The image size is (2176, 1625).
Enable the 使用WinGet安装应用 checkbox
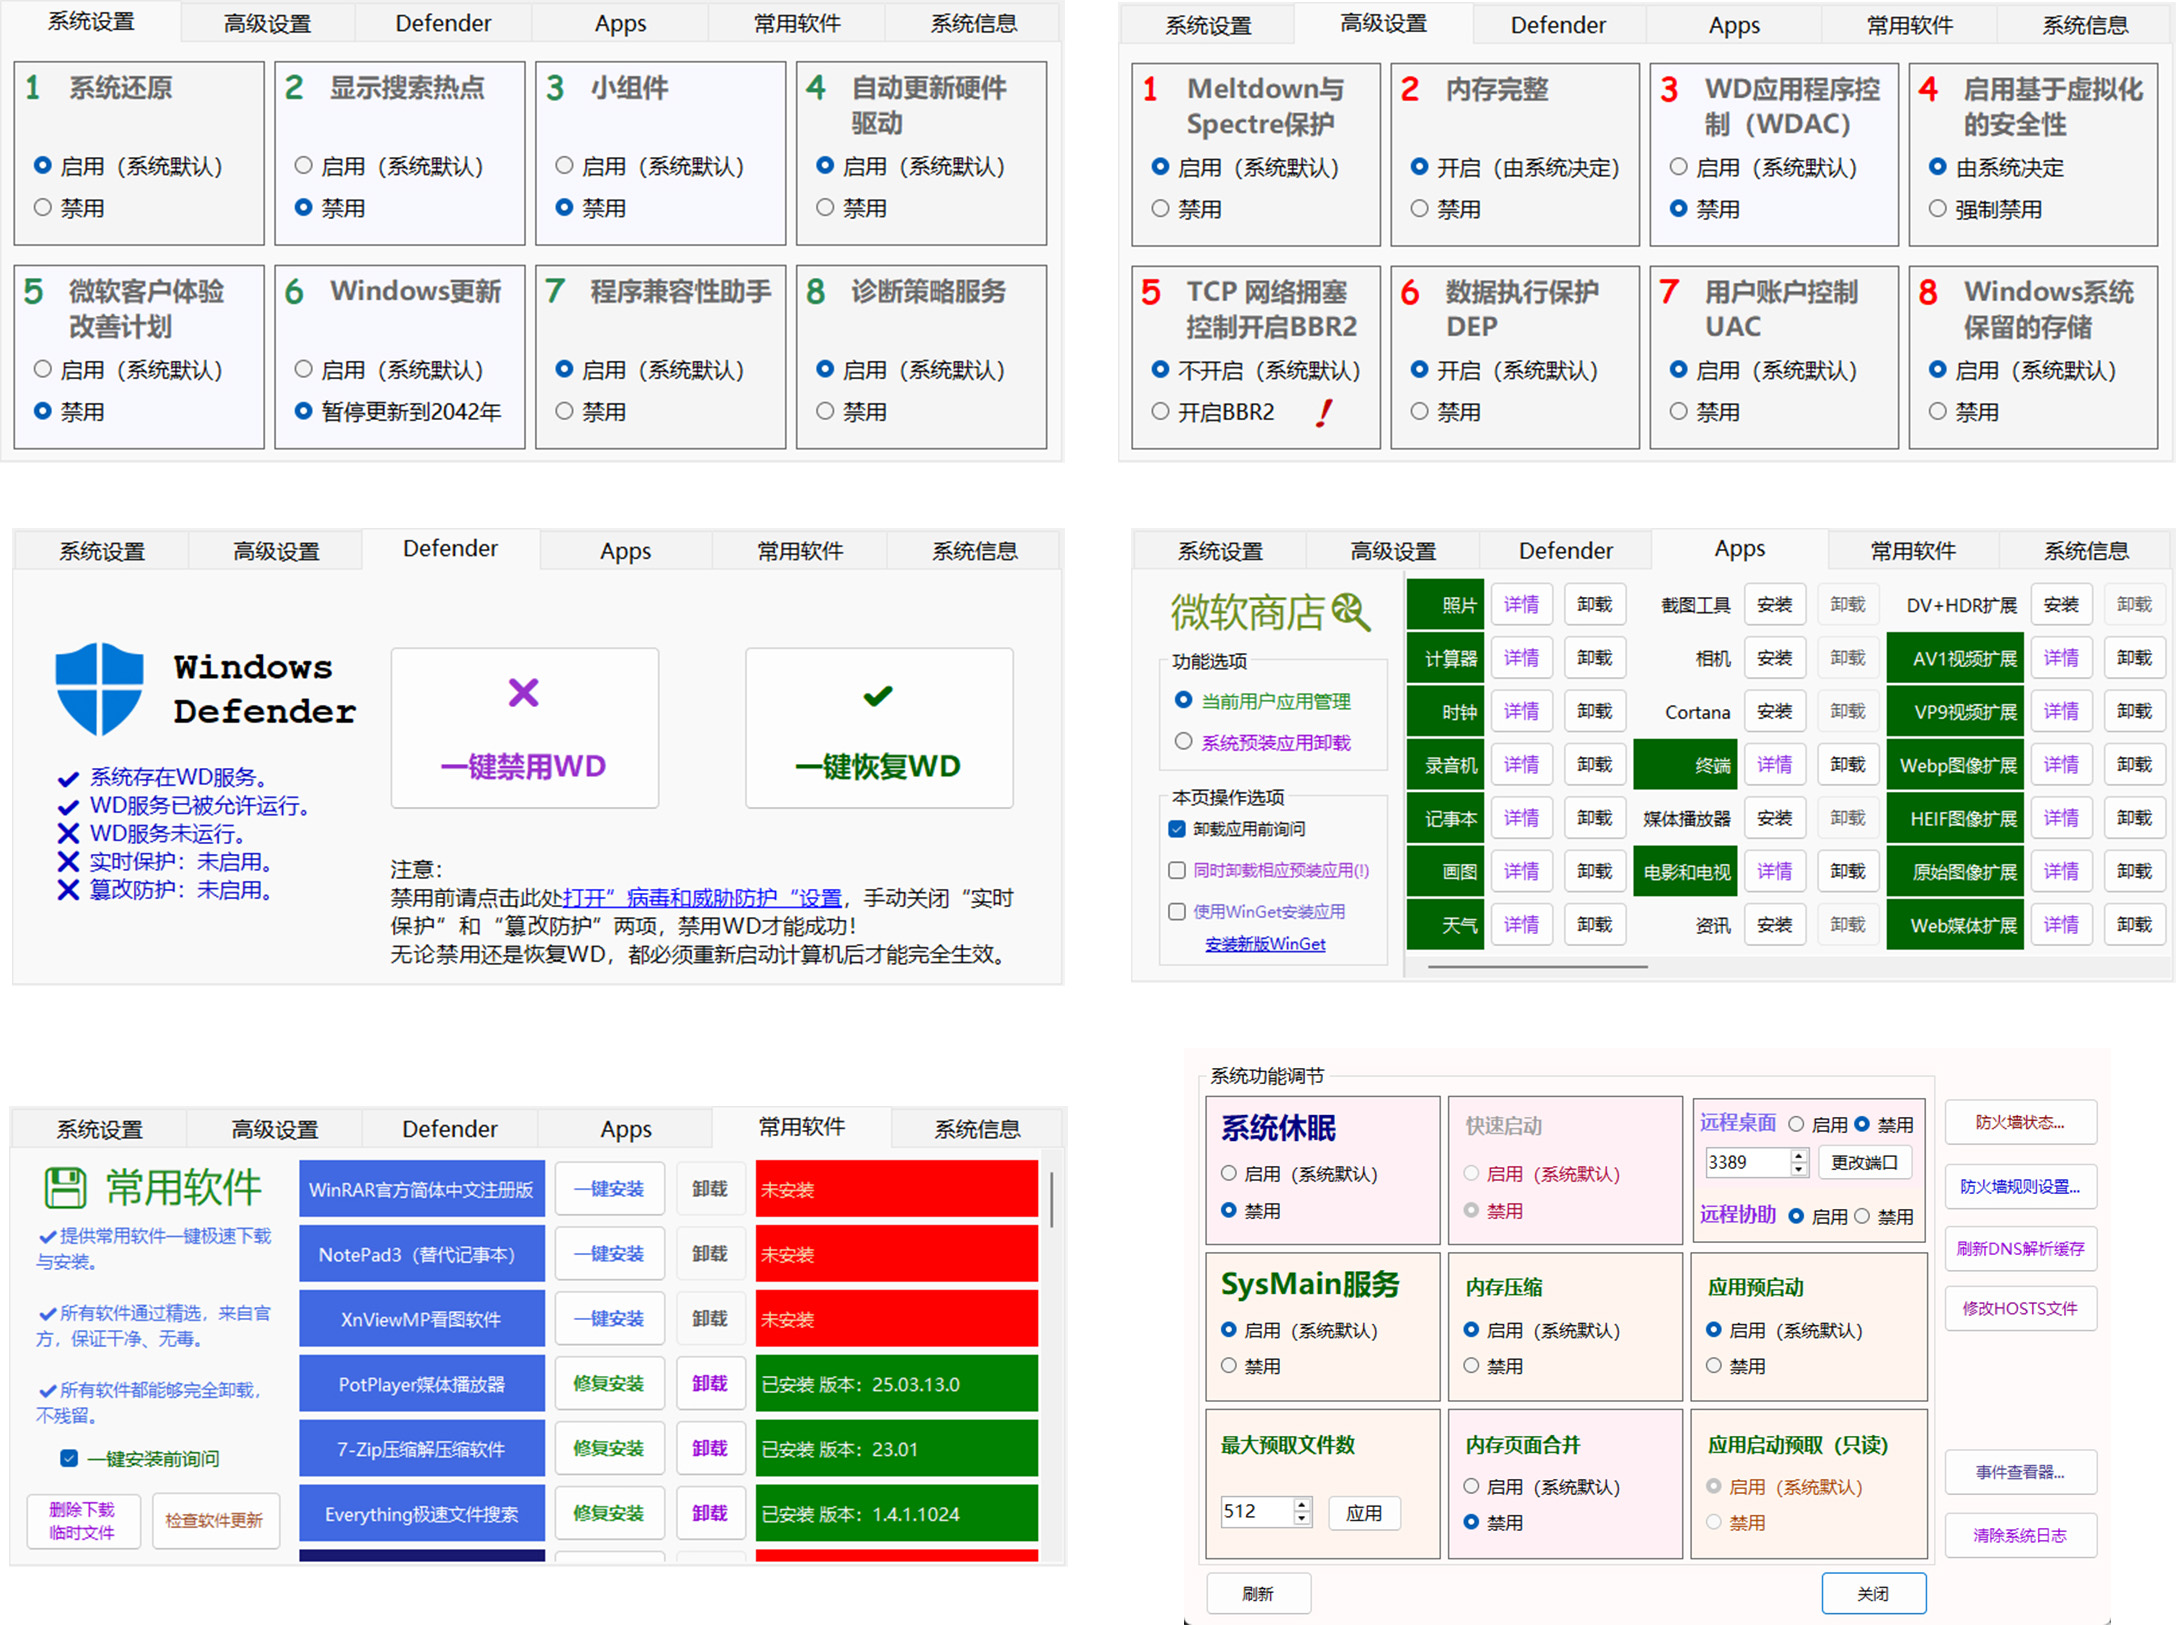1177,911
